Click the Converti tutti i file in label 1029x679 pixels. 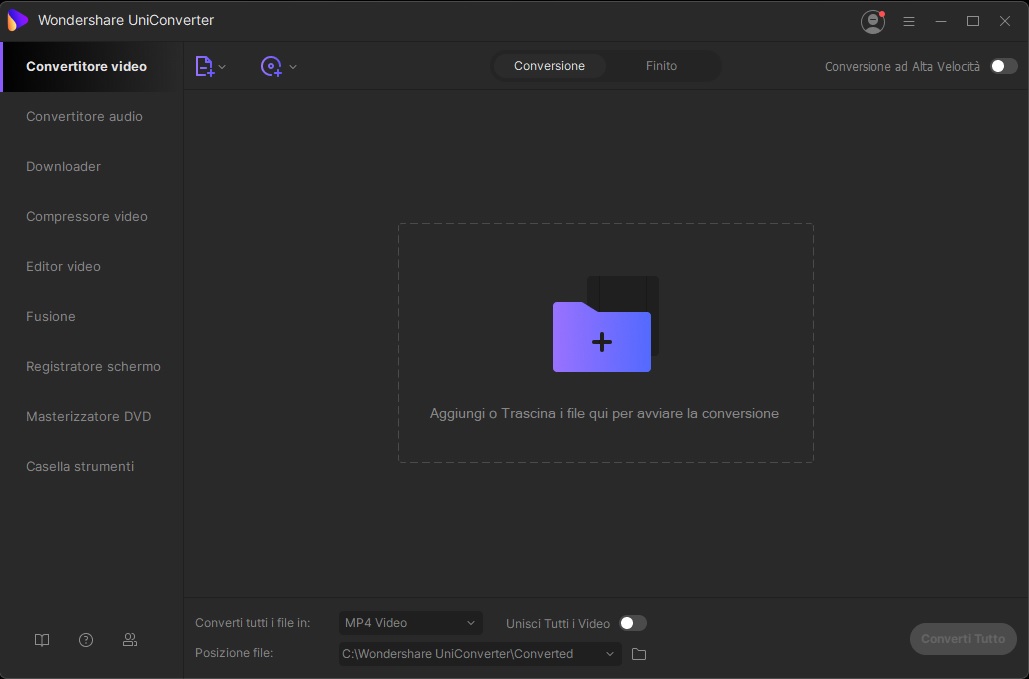click(x=253, y=623)
